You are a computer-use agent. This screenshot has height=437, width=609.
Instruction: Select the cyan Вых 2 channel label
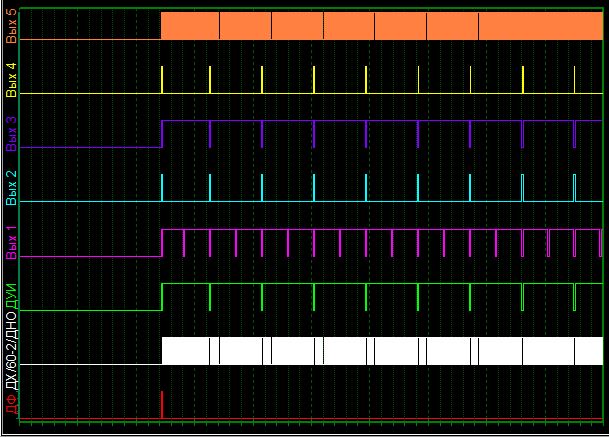[11, 187]
